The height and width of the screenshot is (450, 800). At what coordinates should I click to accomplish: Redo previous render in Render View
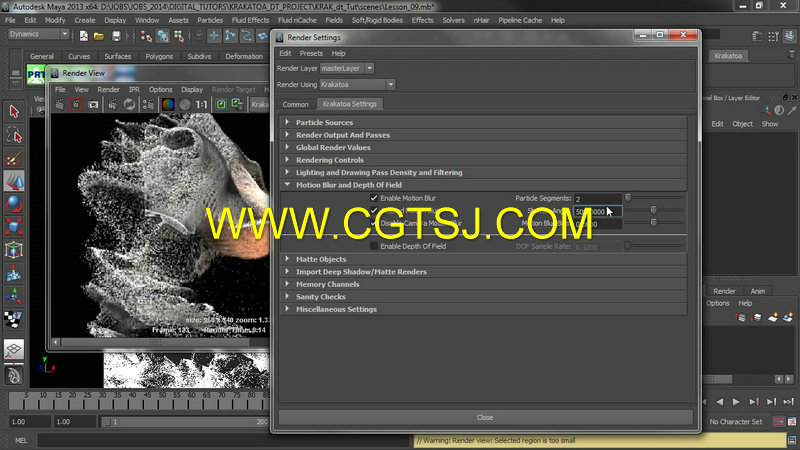click(60, 105)
